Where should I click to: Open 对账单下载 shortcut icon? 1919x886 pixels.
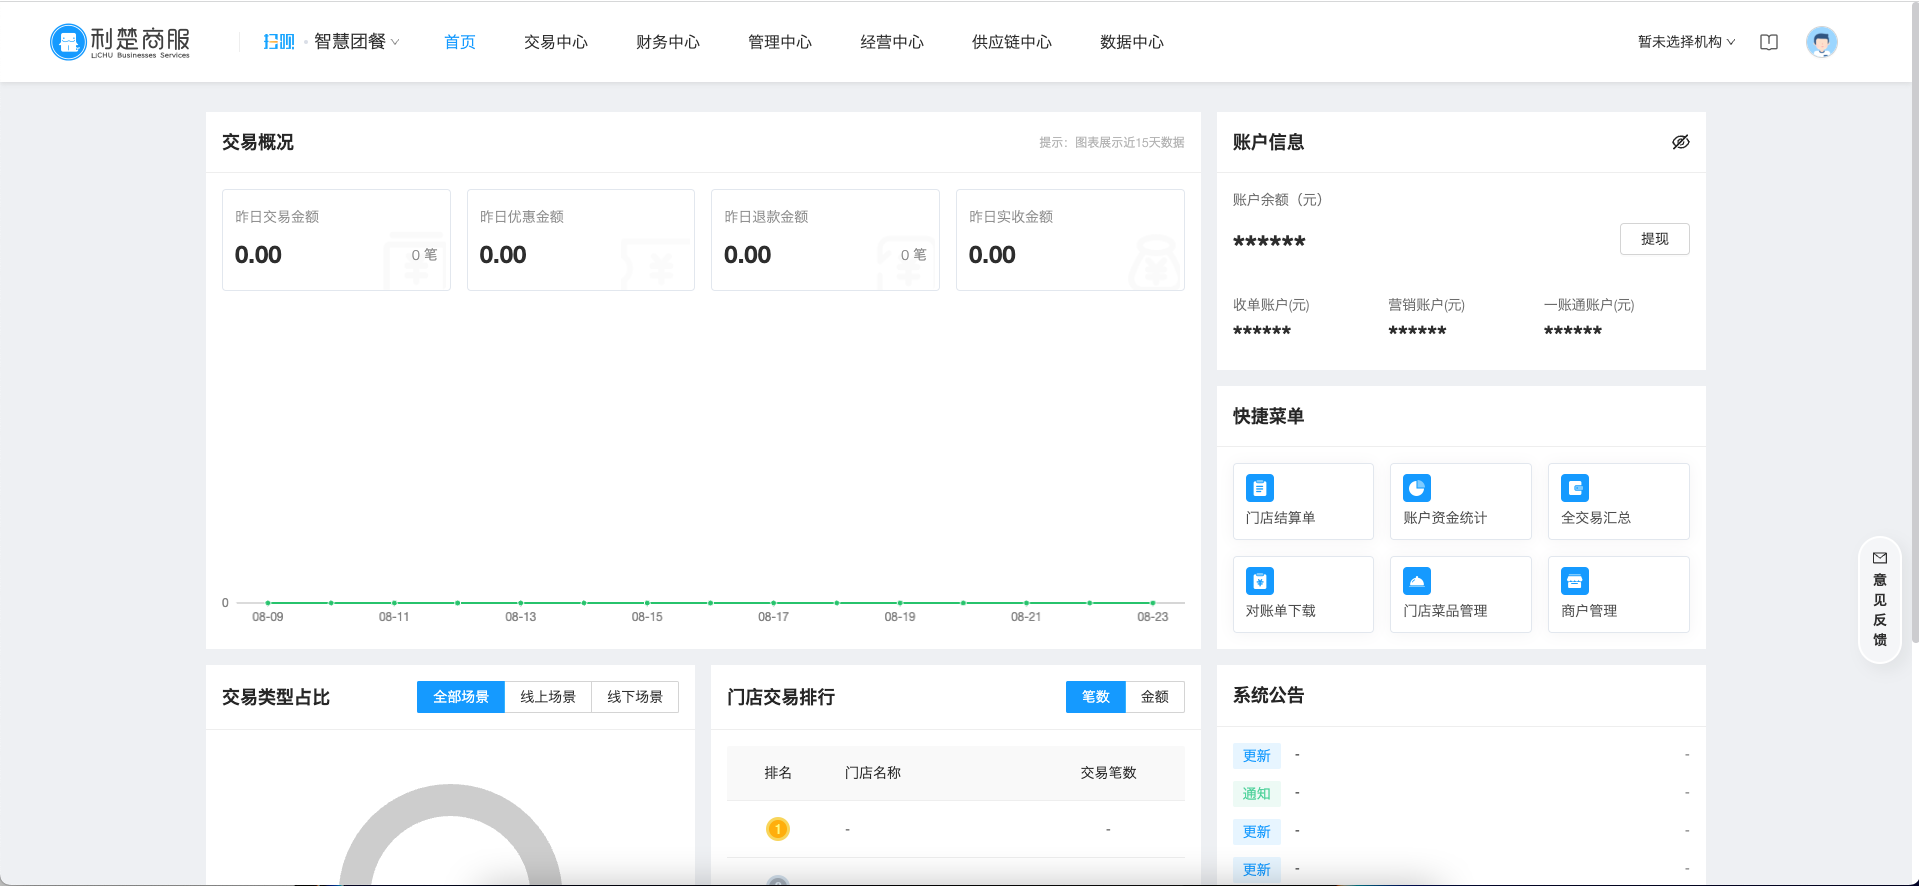pyautogui.click(x=1260, y=581)
